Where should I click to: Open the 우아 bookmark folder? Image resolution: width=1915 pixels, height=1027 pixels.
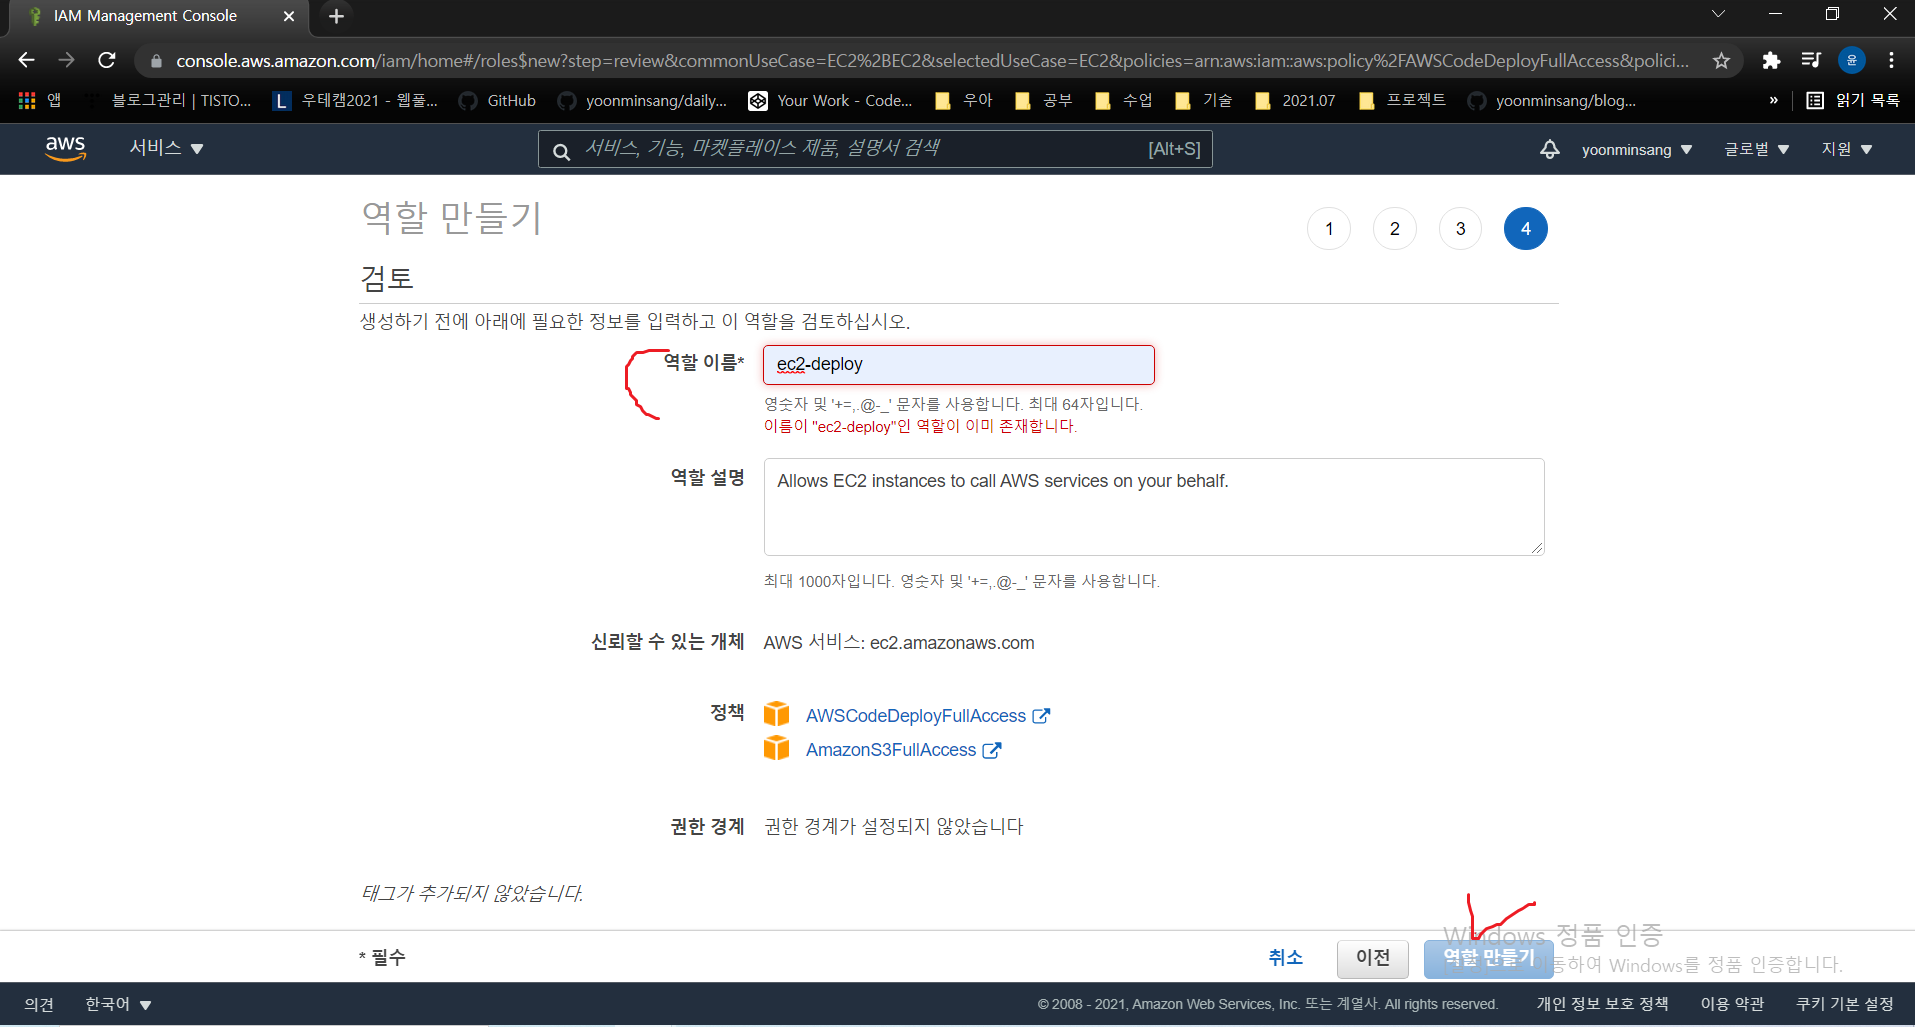click(x=963, y=101)
